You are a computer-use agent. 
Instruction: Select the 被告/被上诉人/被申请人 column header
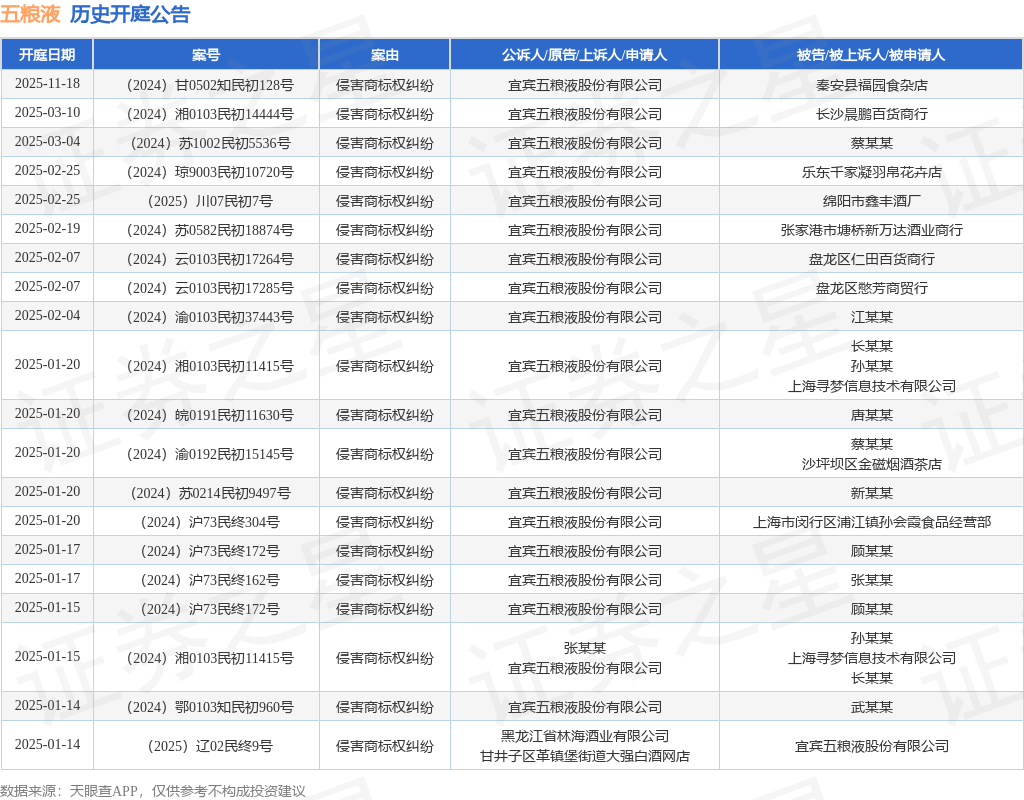tap(871, 55)
